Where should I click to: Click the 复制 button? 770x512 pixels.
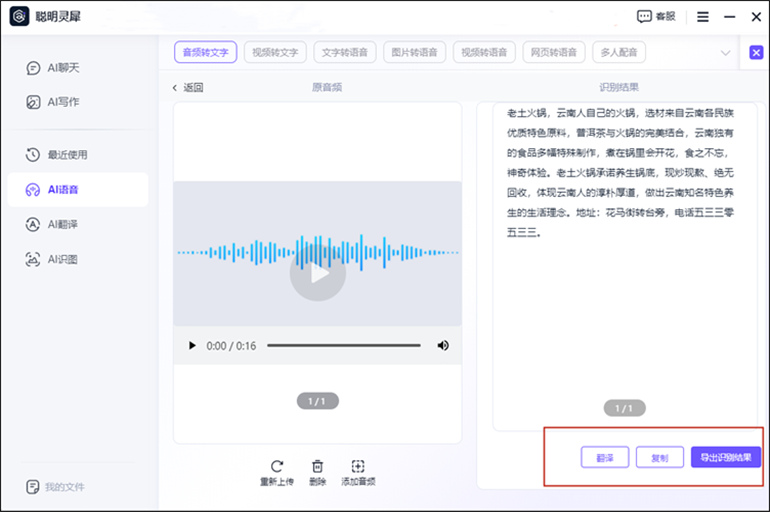[x=660, y=457]
